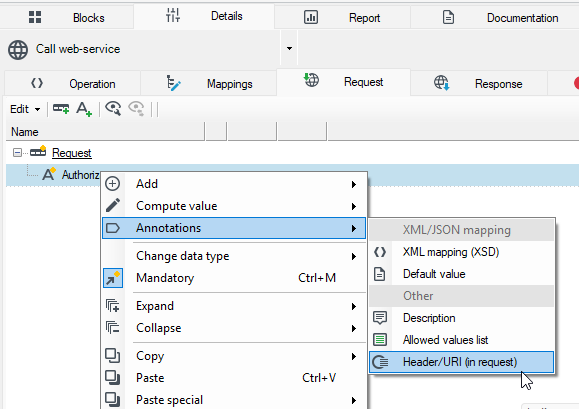The width and height of the screenshot is (579, 409).
Task: Open the Edit dropdown menu
Action: click(25, 109)
